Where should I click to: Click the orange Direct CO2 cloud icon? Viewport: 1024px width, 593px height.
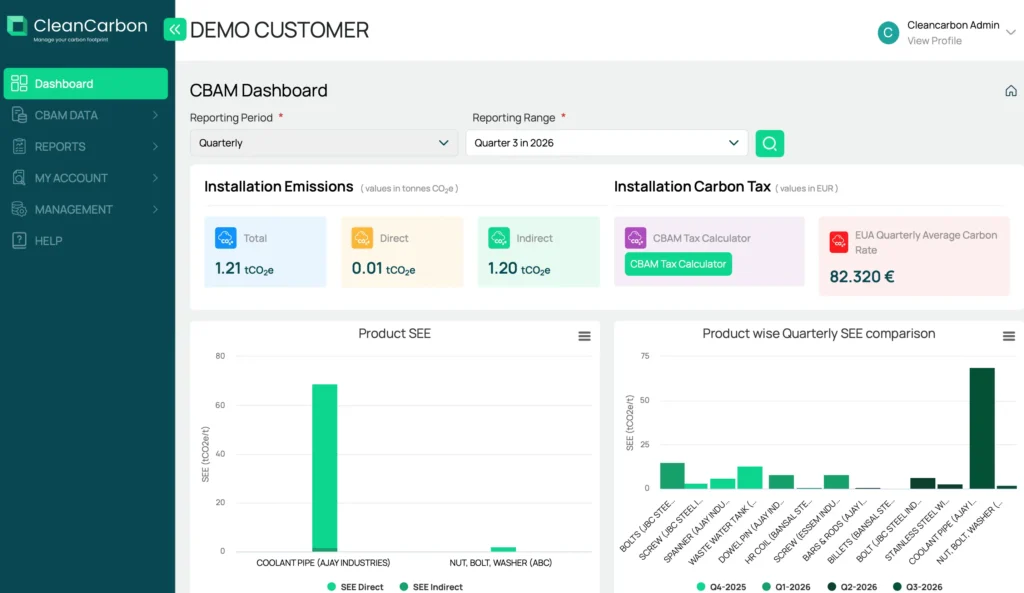tap(362, 238)
